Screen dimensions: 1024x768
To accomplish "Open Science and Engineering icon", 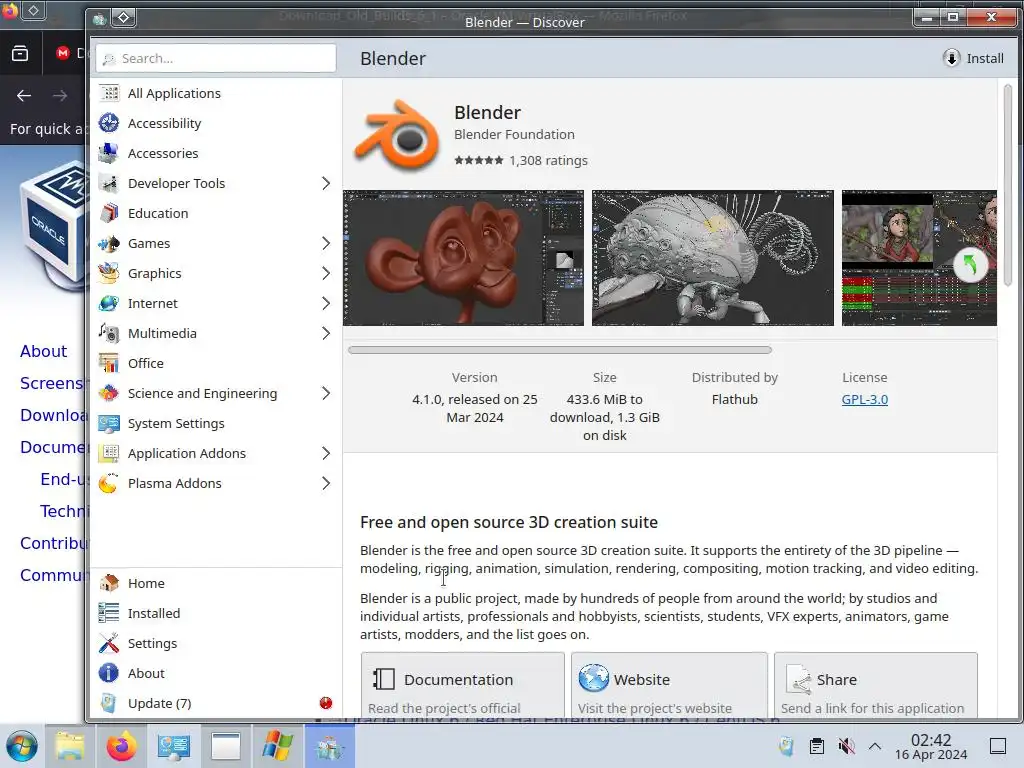I will pos(109,394).
